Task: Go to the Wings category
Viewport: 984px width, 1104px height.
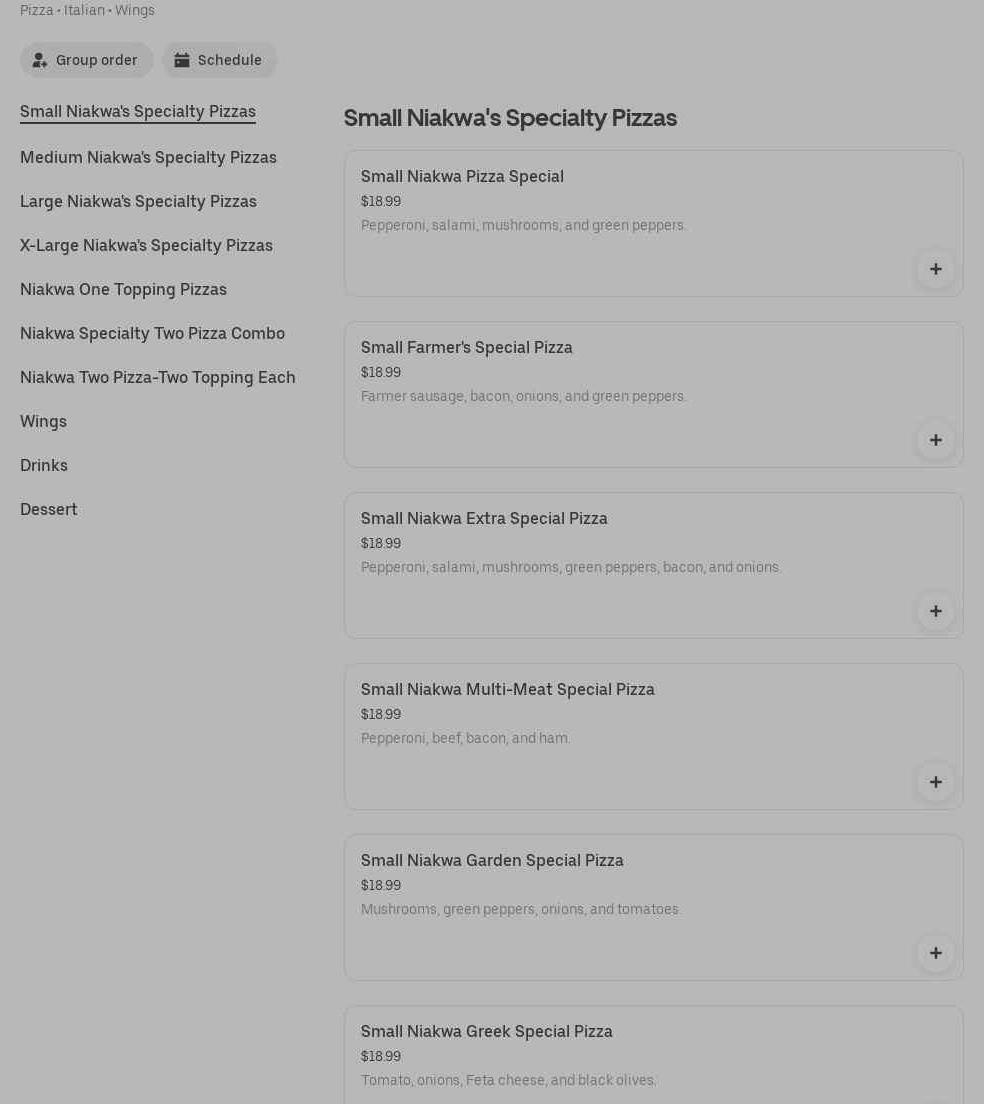Action: pyautogui.click(x=43, y=421)
